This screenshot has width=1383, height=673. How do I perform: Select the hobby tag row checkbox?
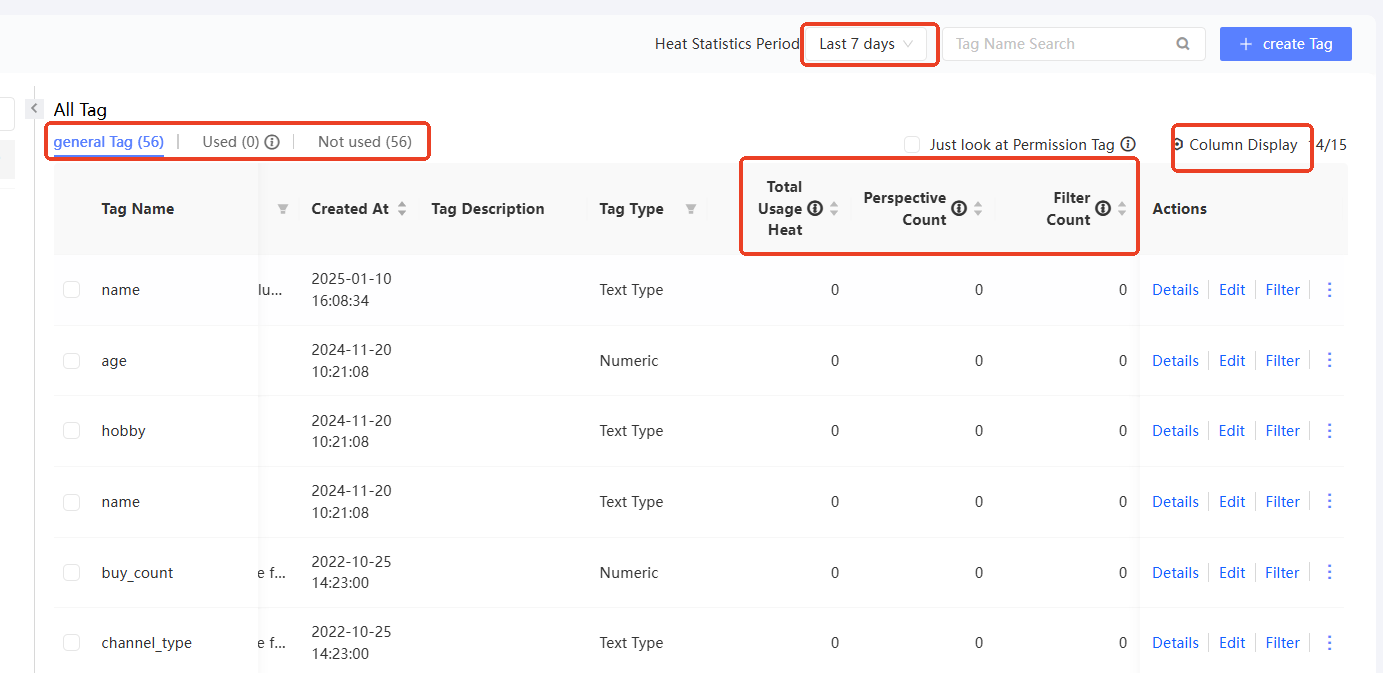pos(71,431)
